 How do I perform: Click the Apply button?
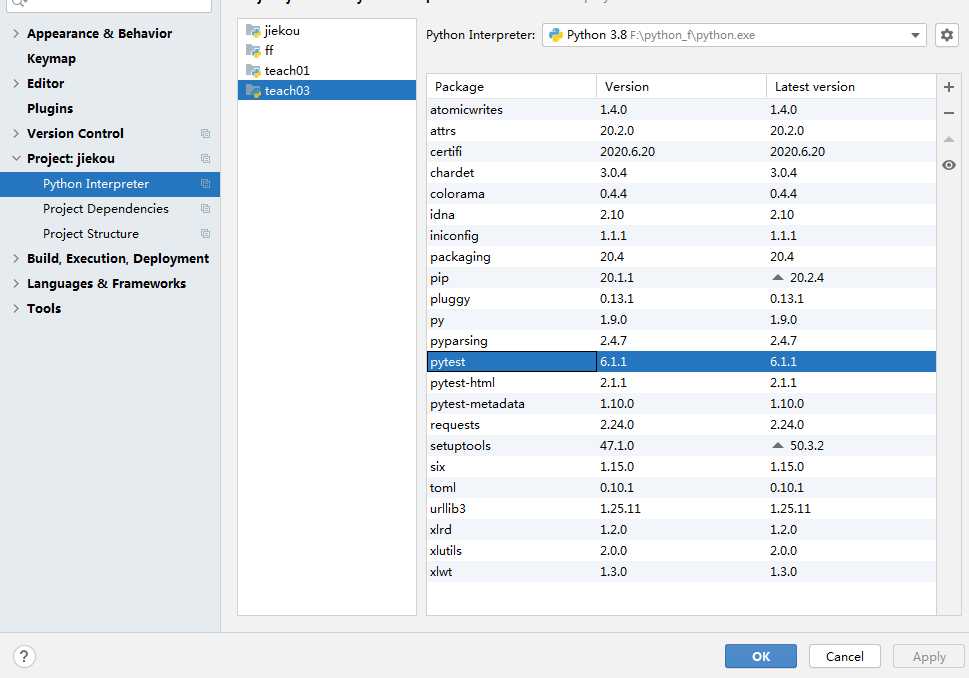pyautogui.click(x=929, y=656)
